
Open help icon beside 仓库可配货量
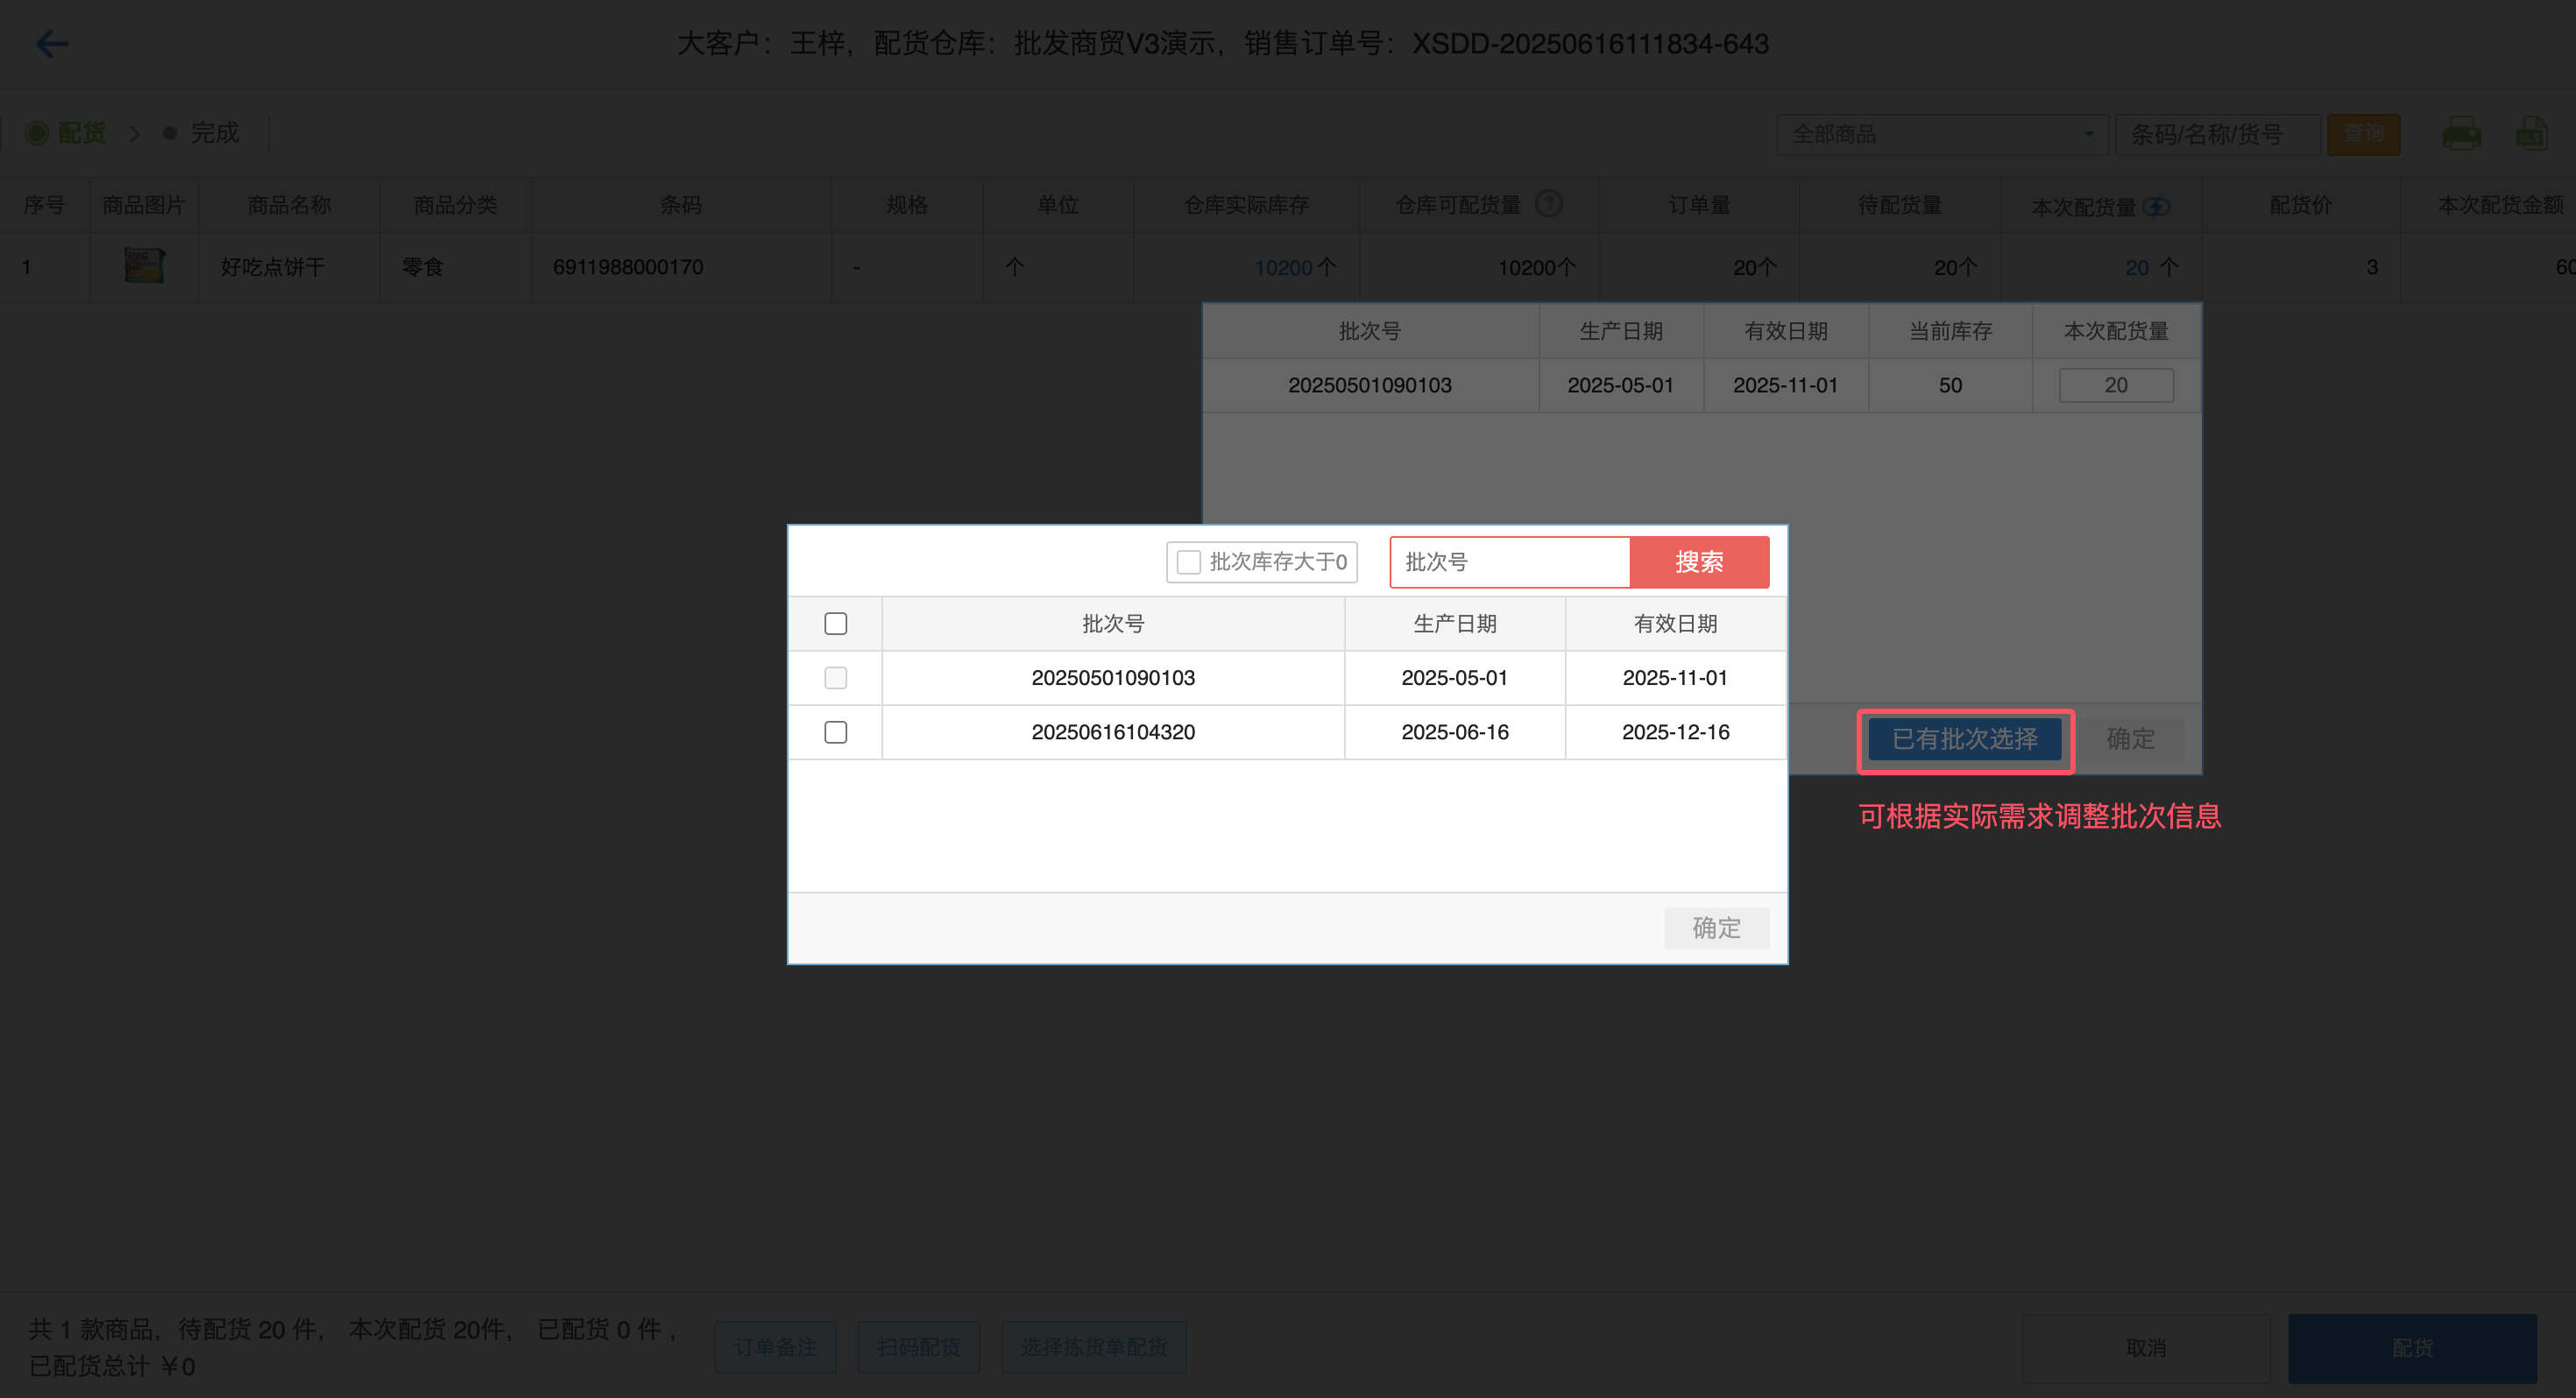click(1548, 204)
